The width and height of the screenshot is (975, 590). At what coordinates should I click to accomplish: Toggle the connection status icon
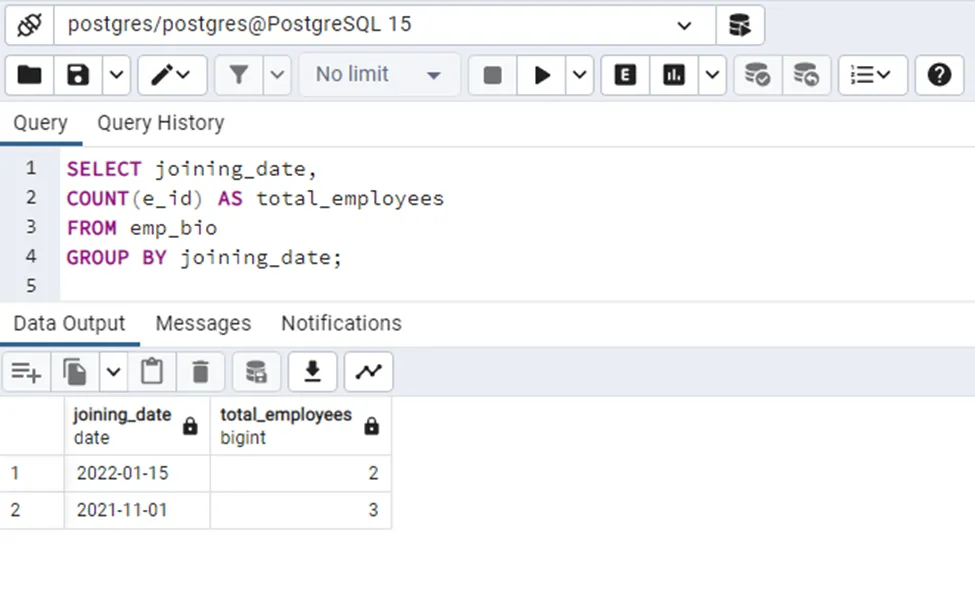click(29, 25)
